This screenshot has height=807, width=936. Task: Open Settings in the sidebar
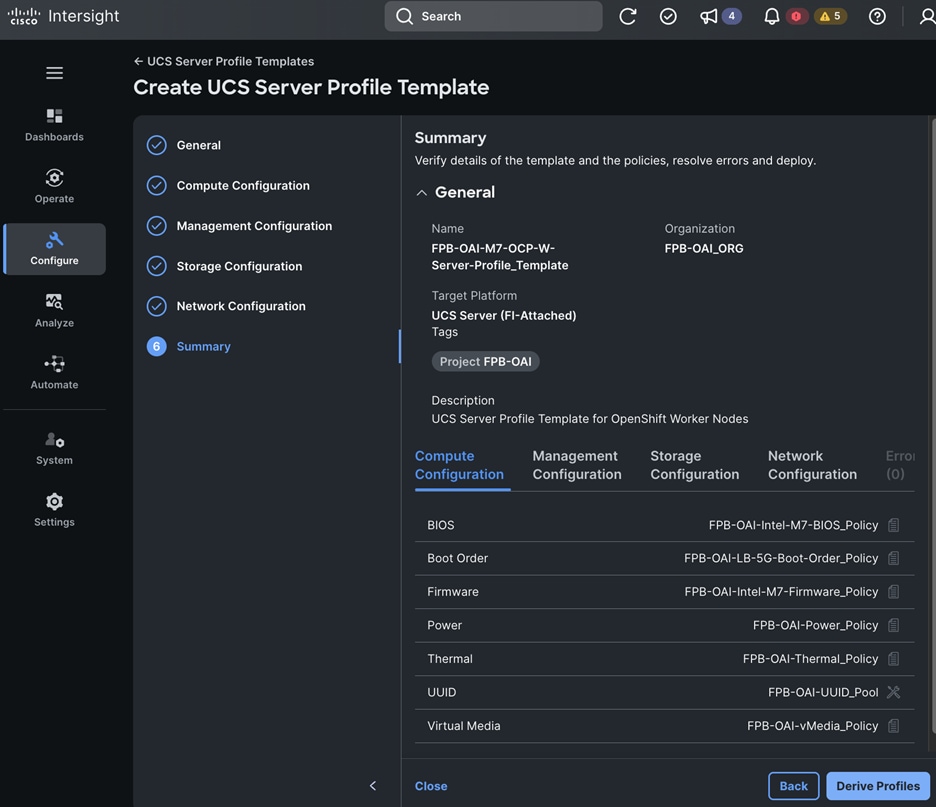pyautogui.click(x=54, y=510)
